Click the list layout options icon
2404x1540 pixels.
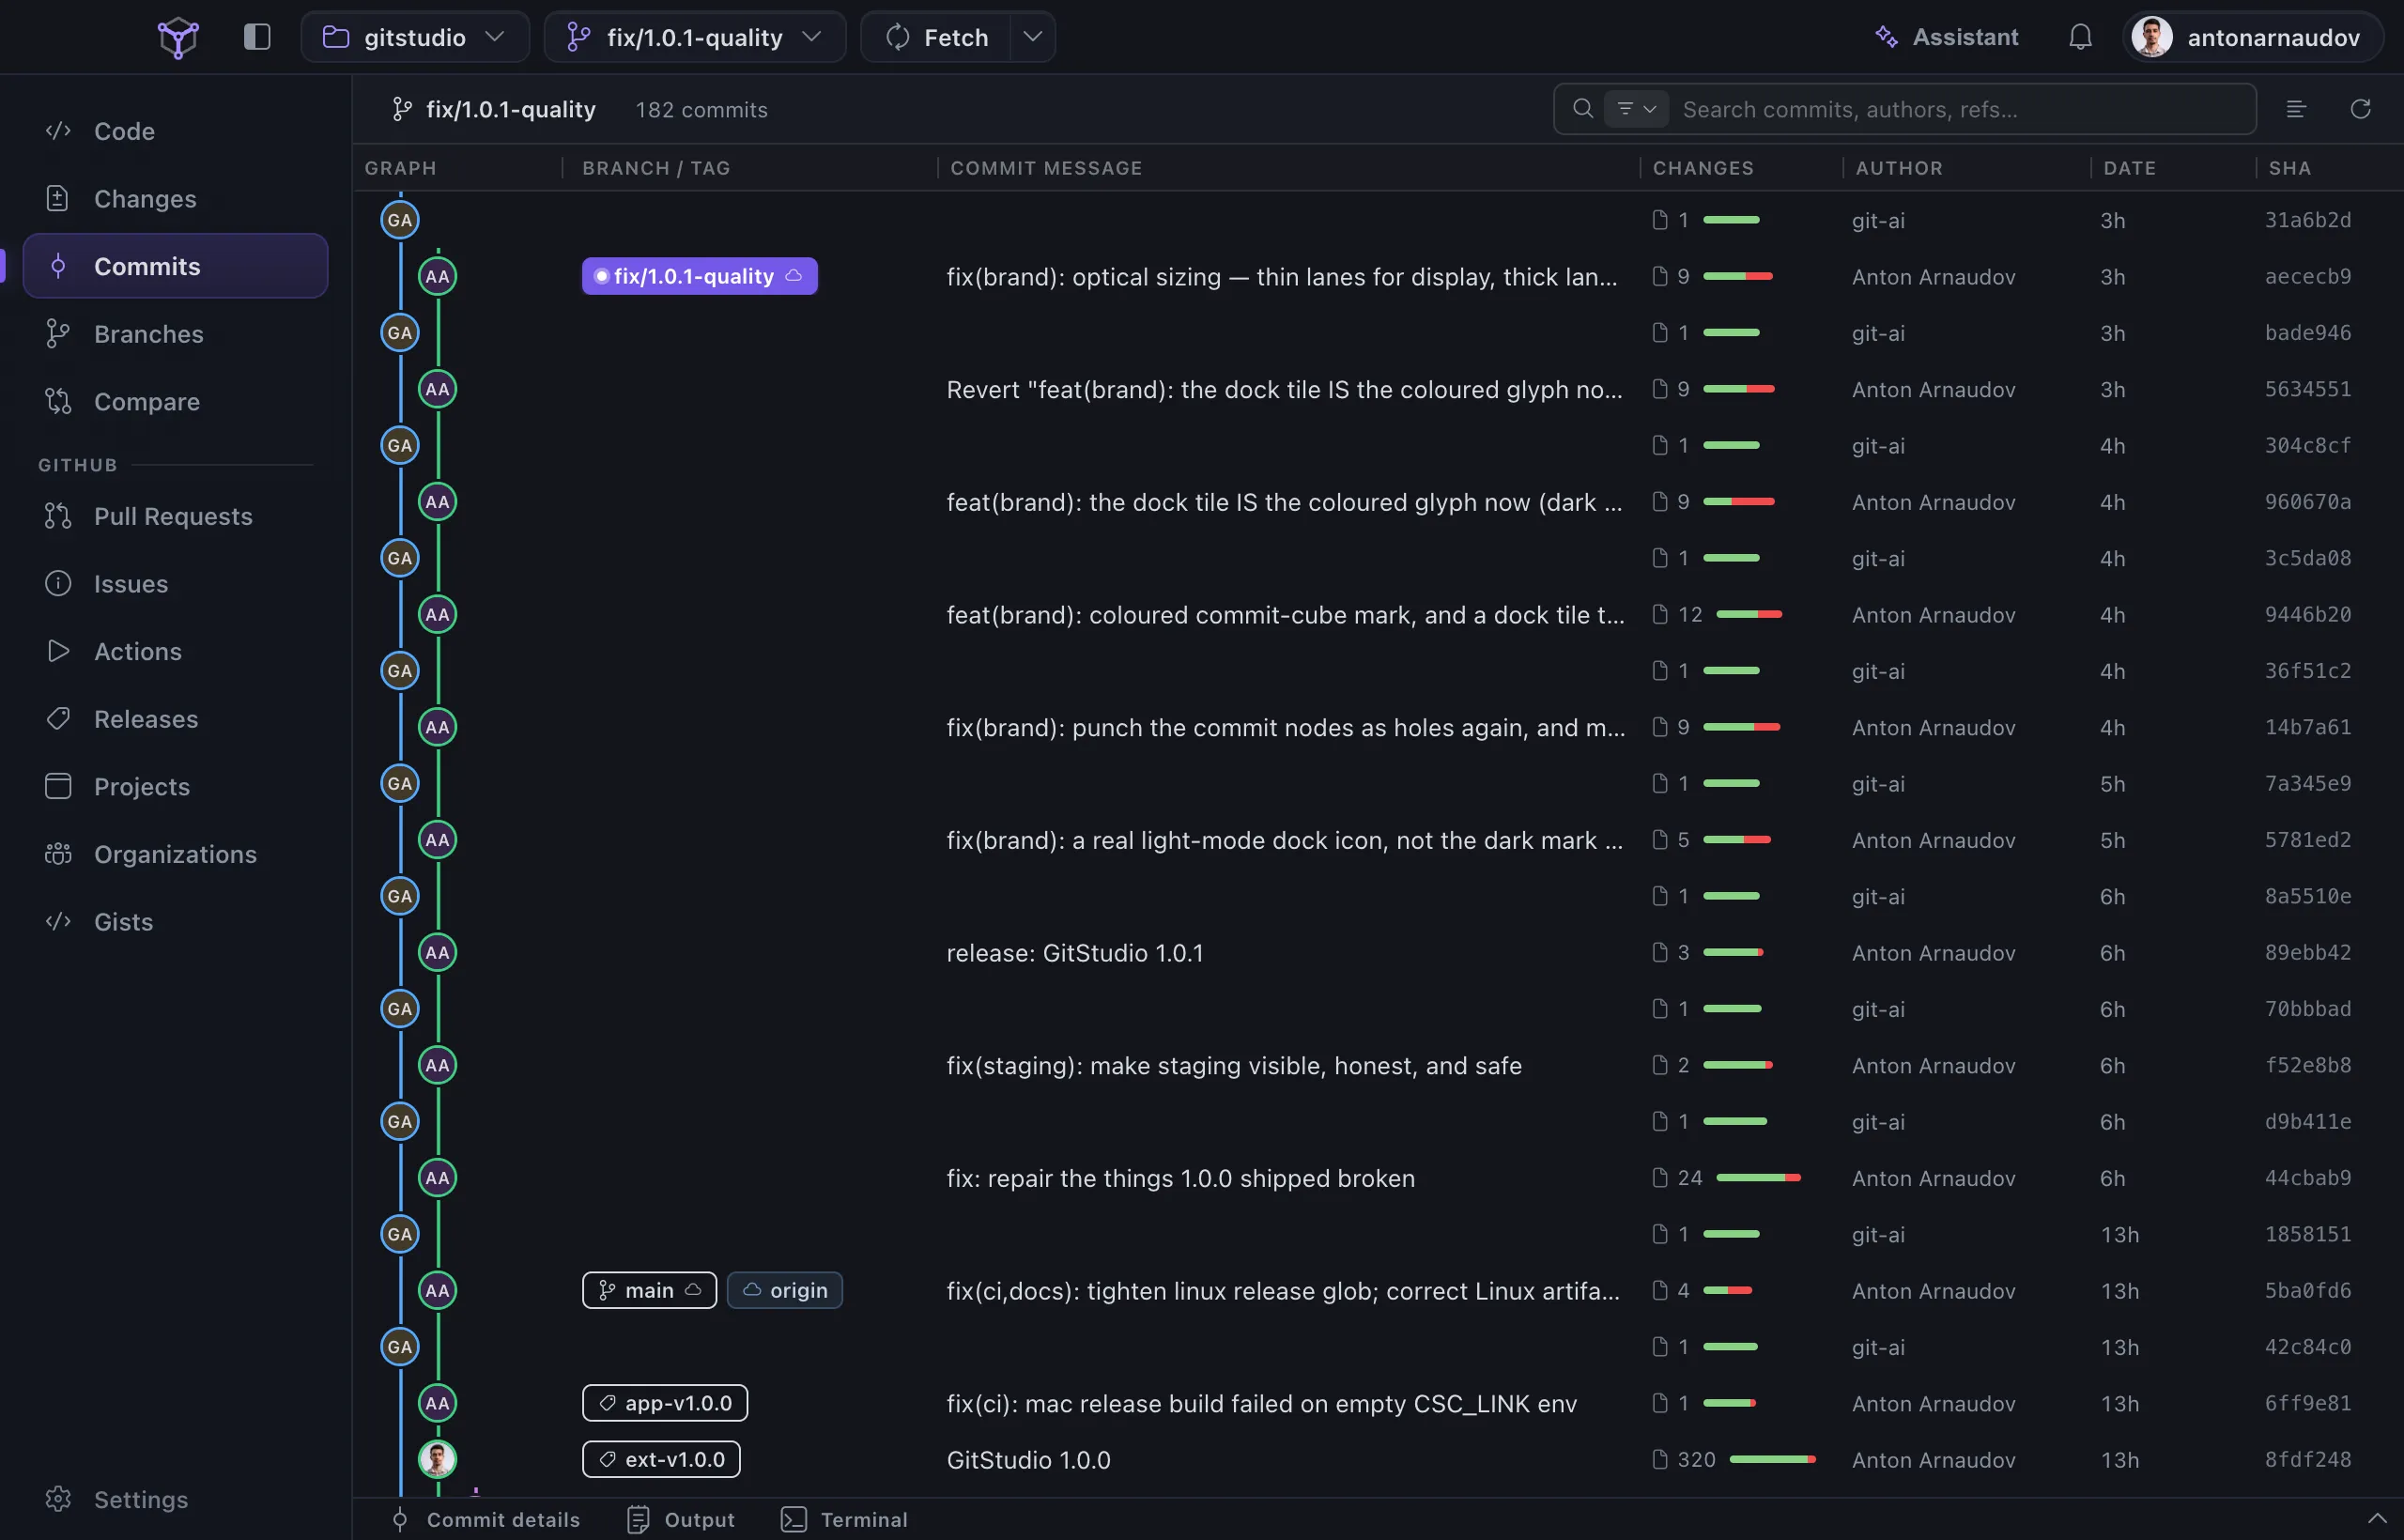point(2296,108)
